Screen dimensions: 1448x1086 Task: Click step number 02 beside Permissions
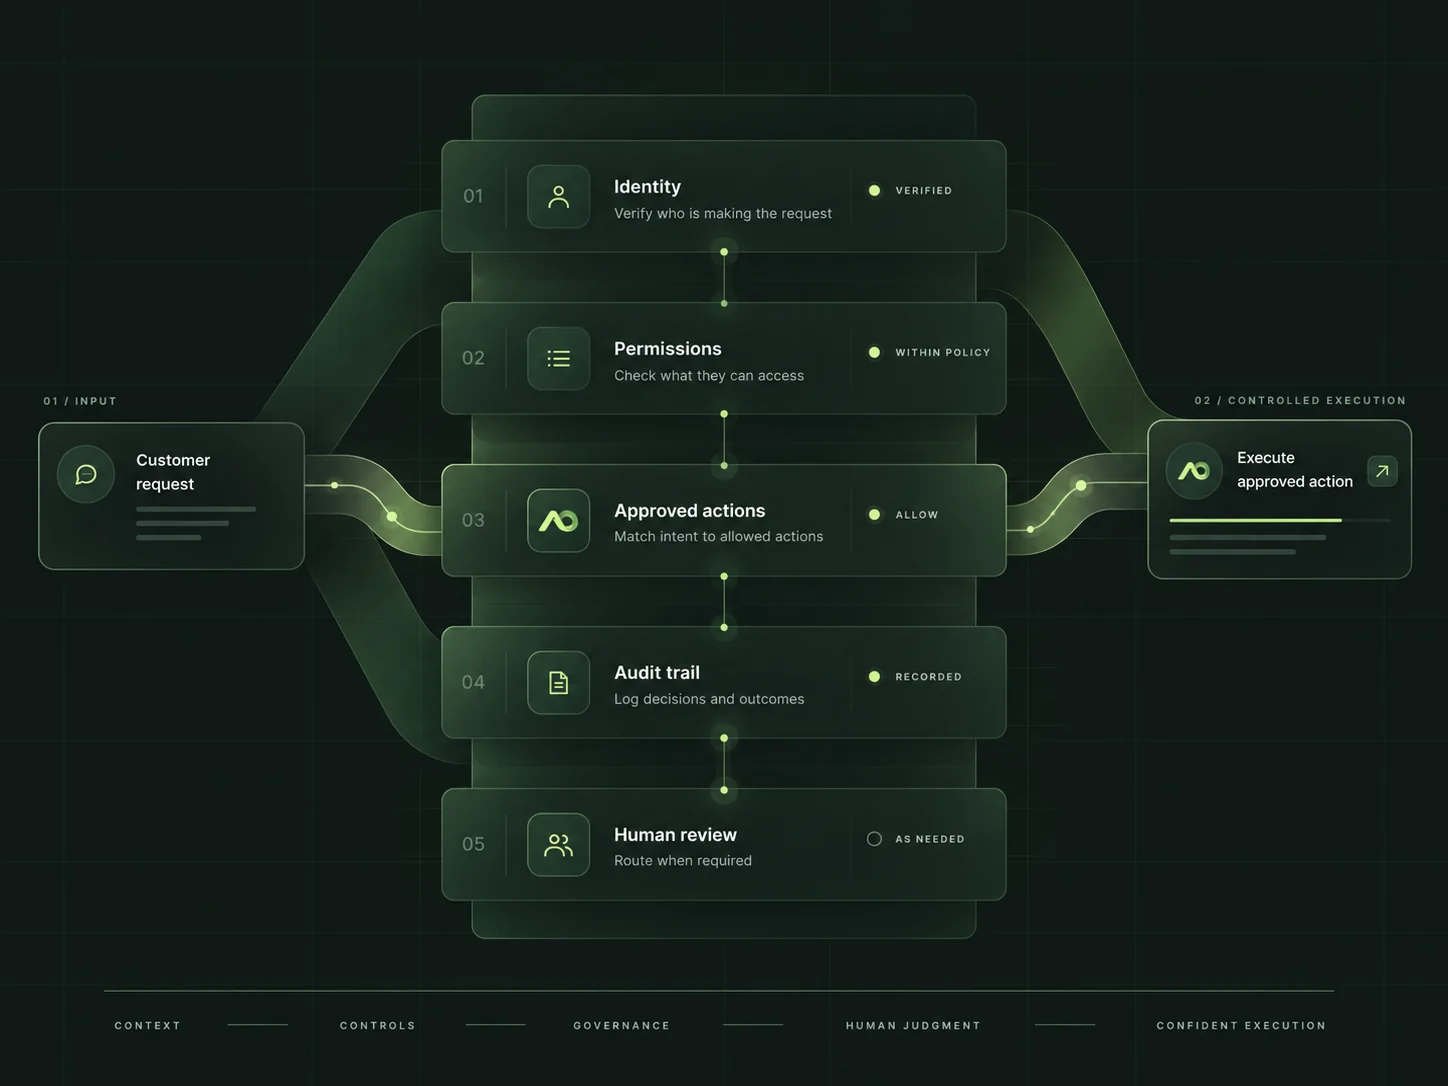(x=473, y=358)
